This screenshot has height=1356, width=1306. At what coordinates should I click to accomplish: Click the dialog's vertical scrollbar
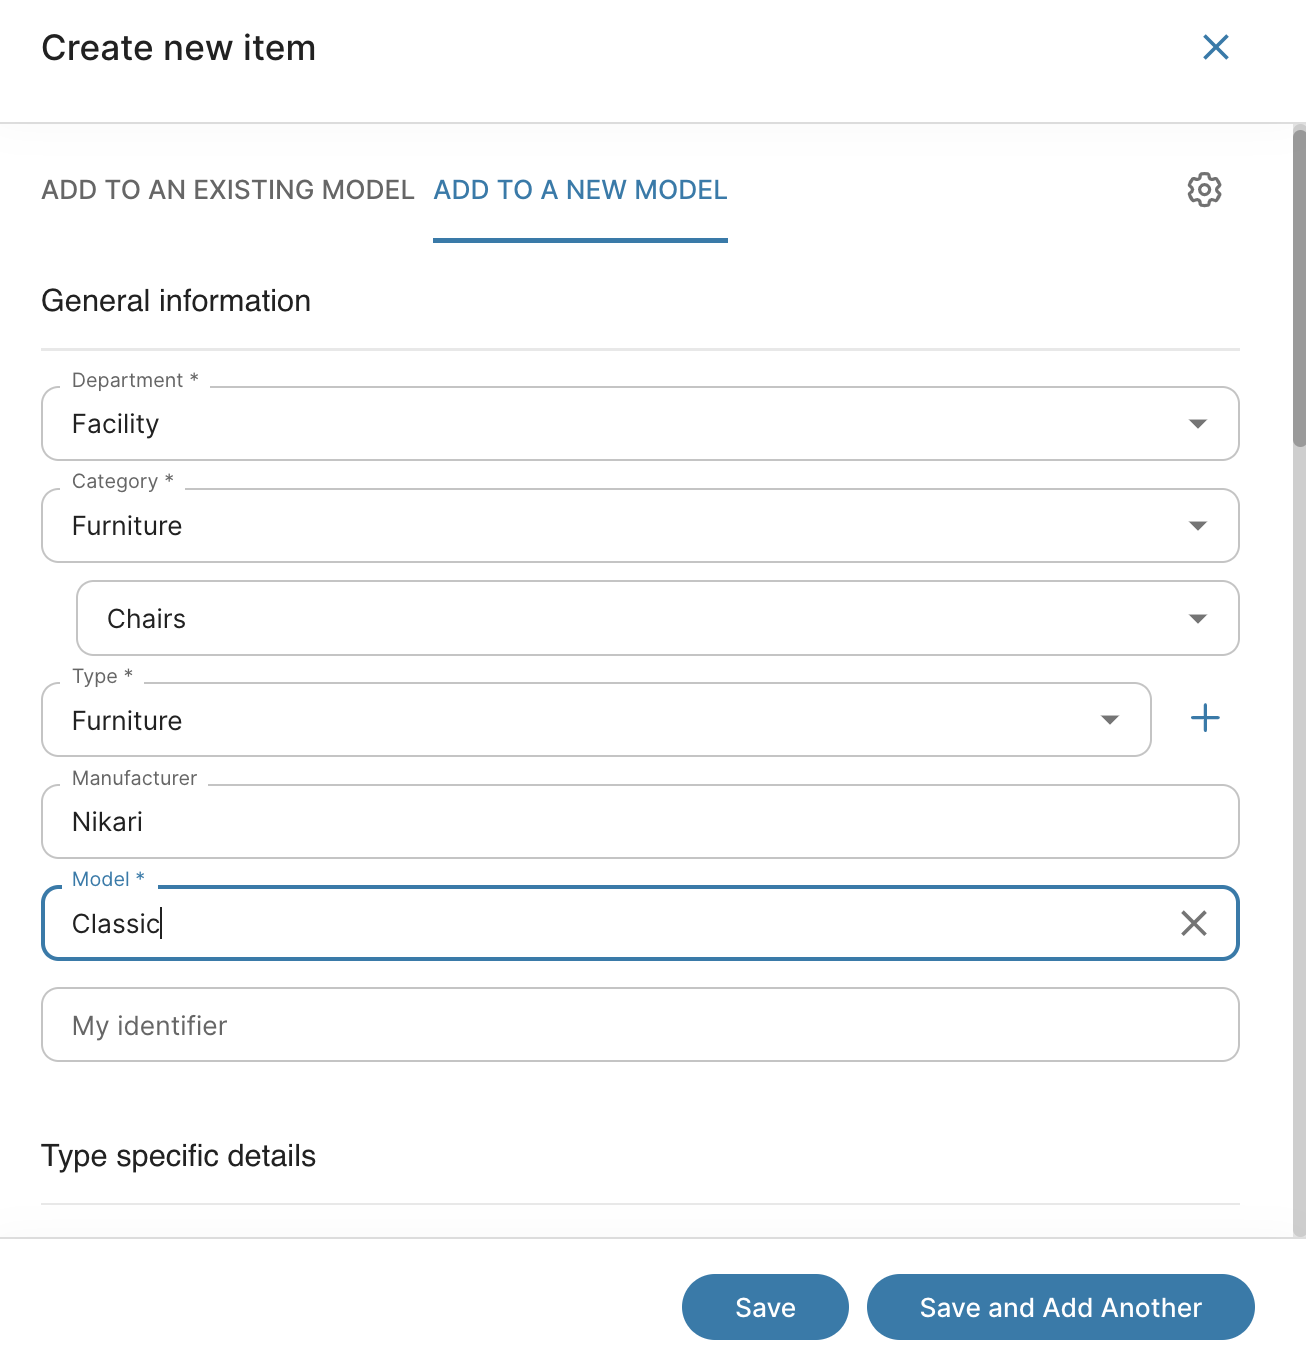point(1299,288)
